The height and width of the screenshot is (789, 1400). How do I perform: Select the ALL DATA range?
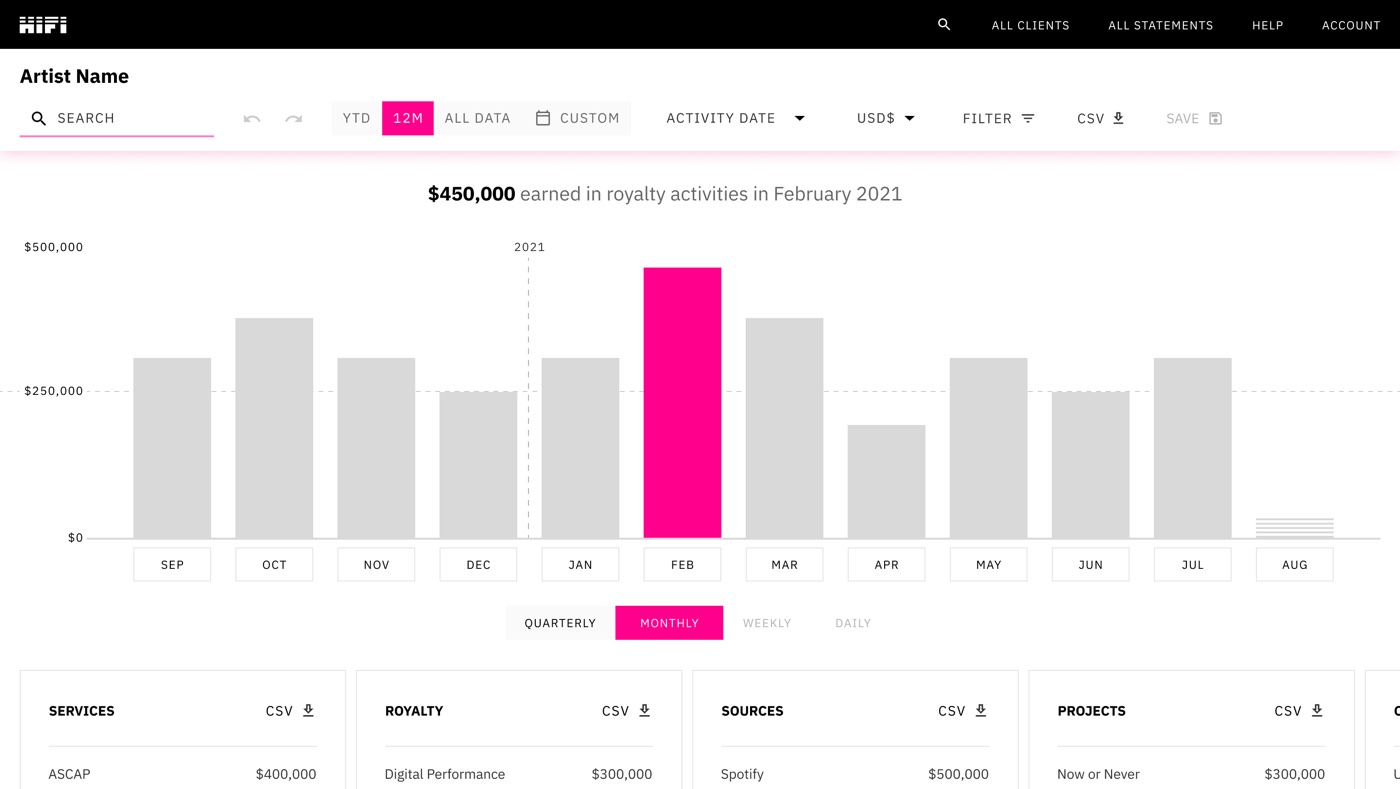pos(478,118)
